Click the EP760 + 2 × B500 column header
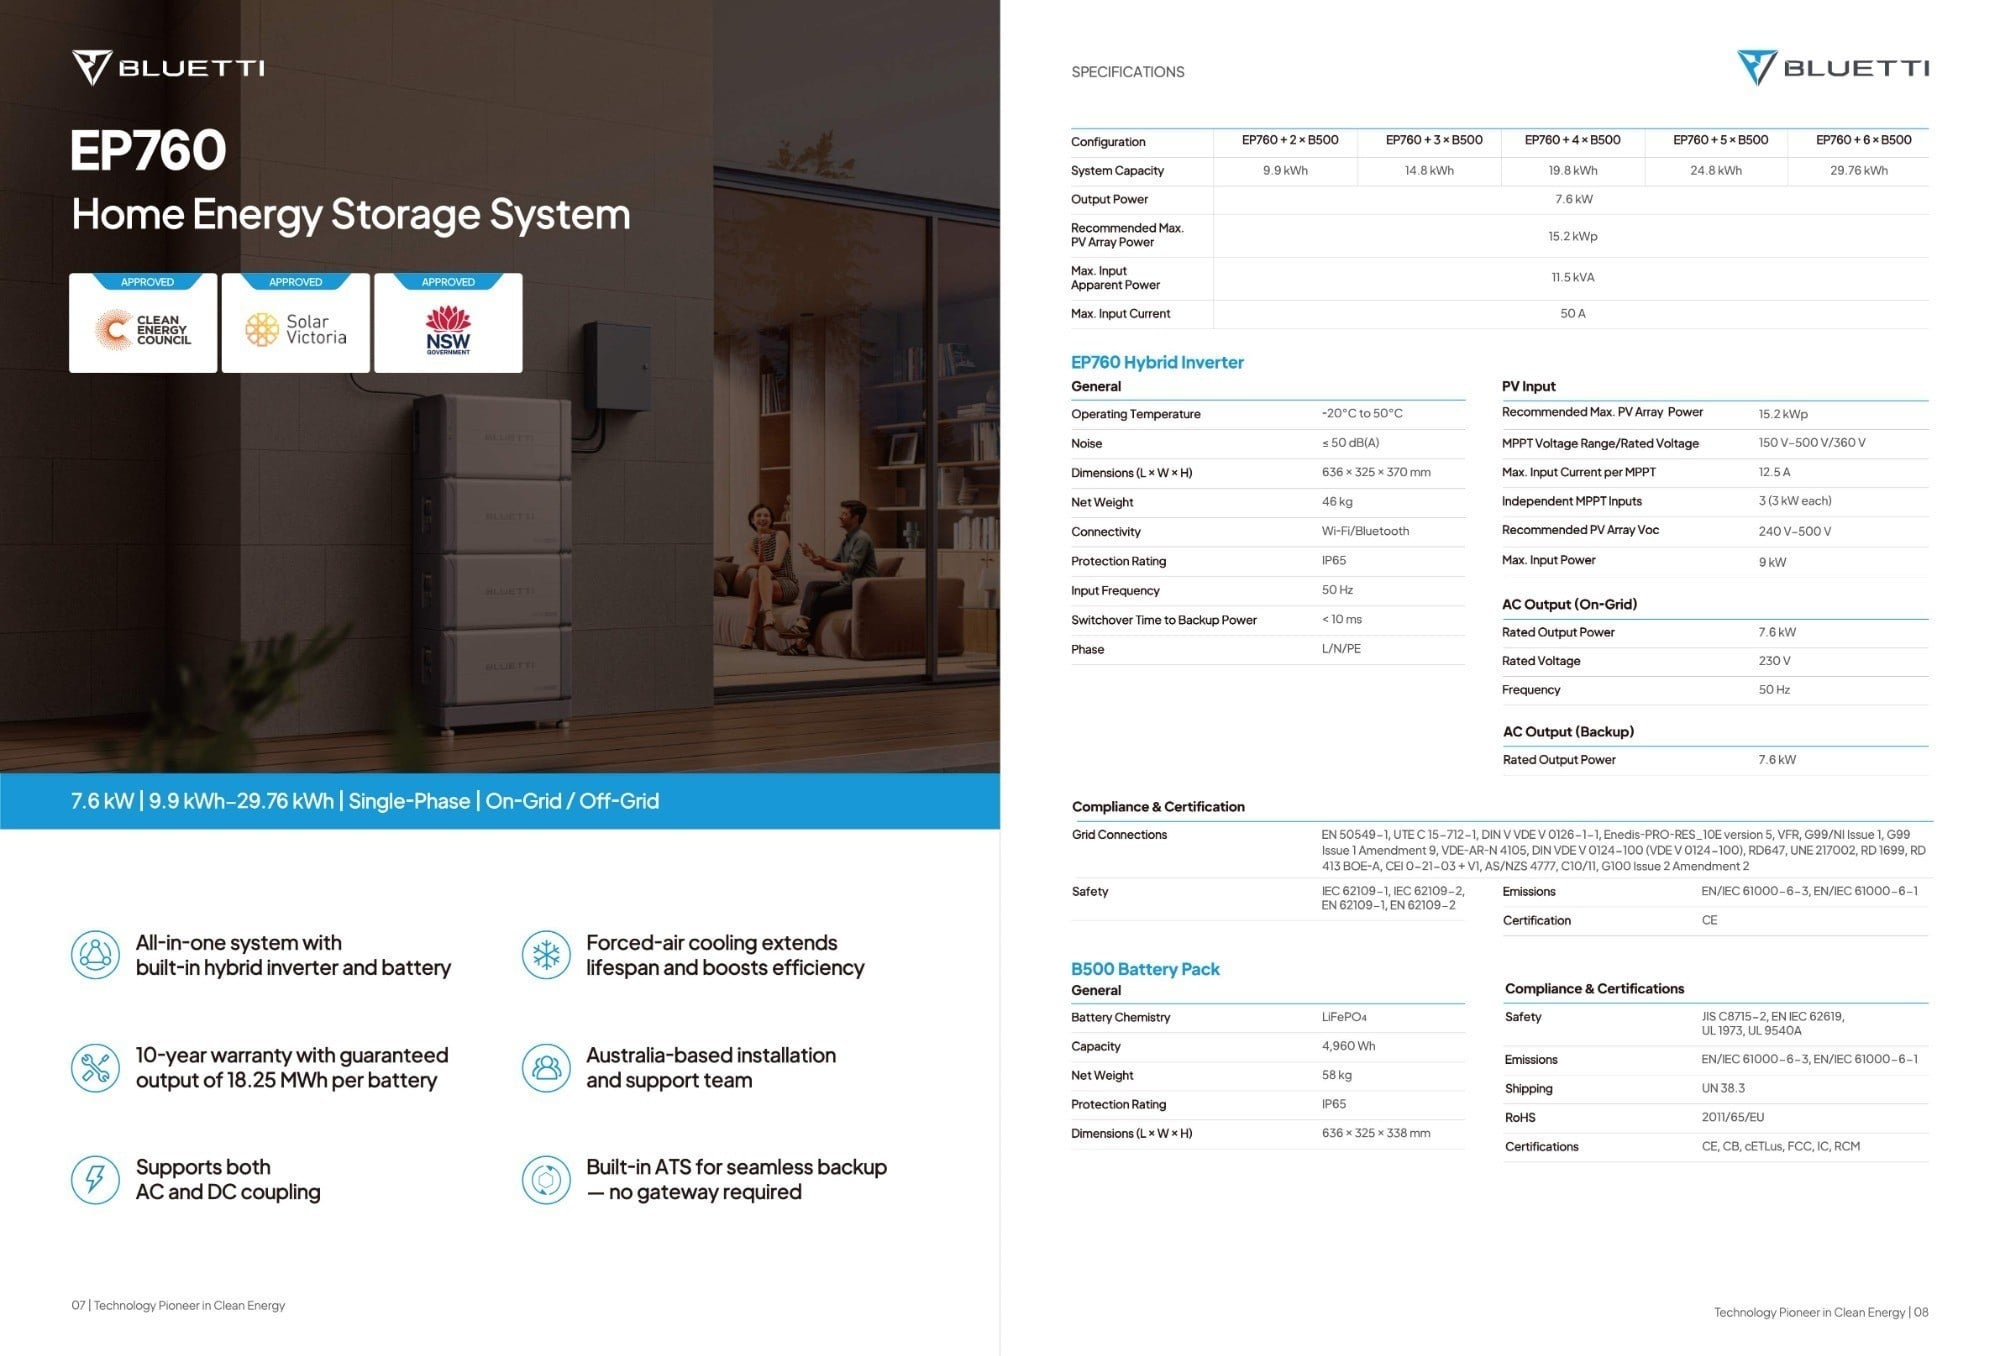The width and height of the screenshot is (2000, 1356). [x=1289, y=140]
